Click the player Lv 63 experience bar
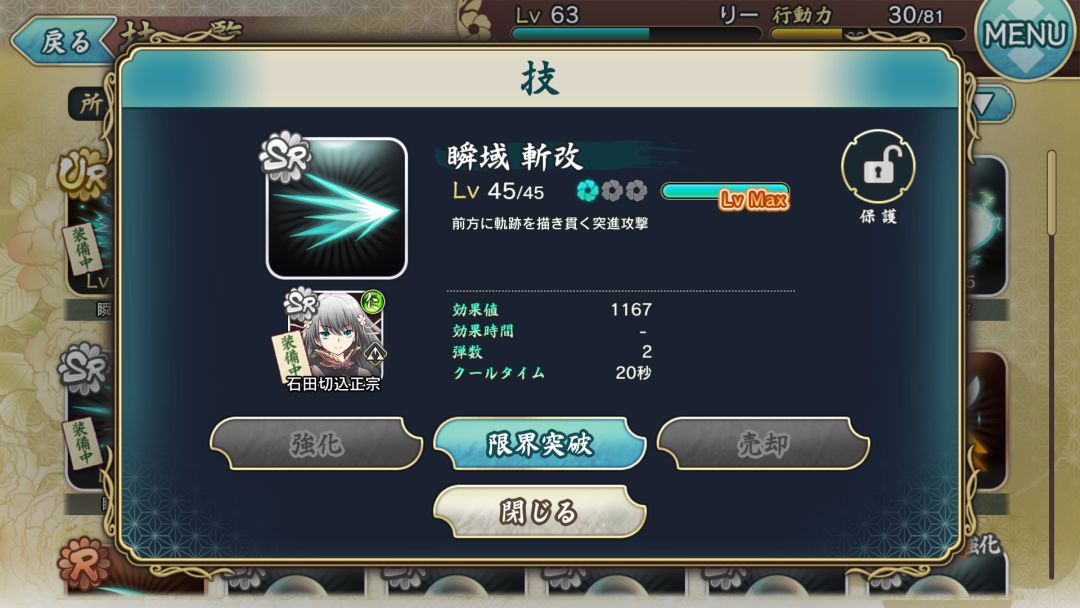 [637, 34]
